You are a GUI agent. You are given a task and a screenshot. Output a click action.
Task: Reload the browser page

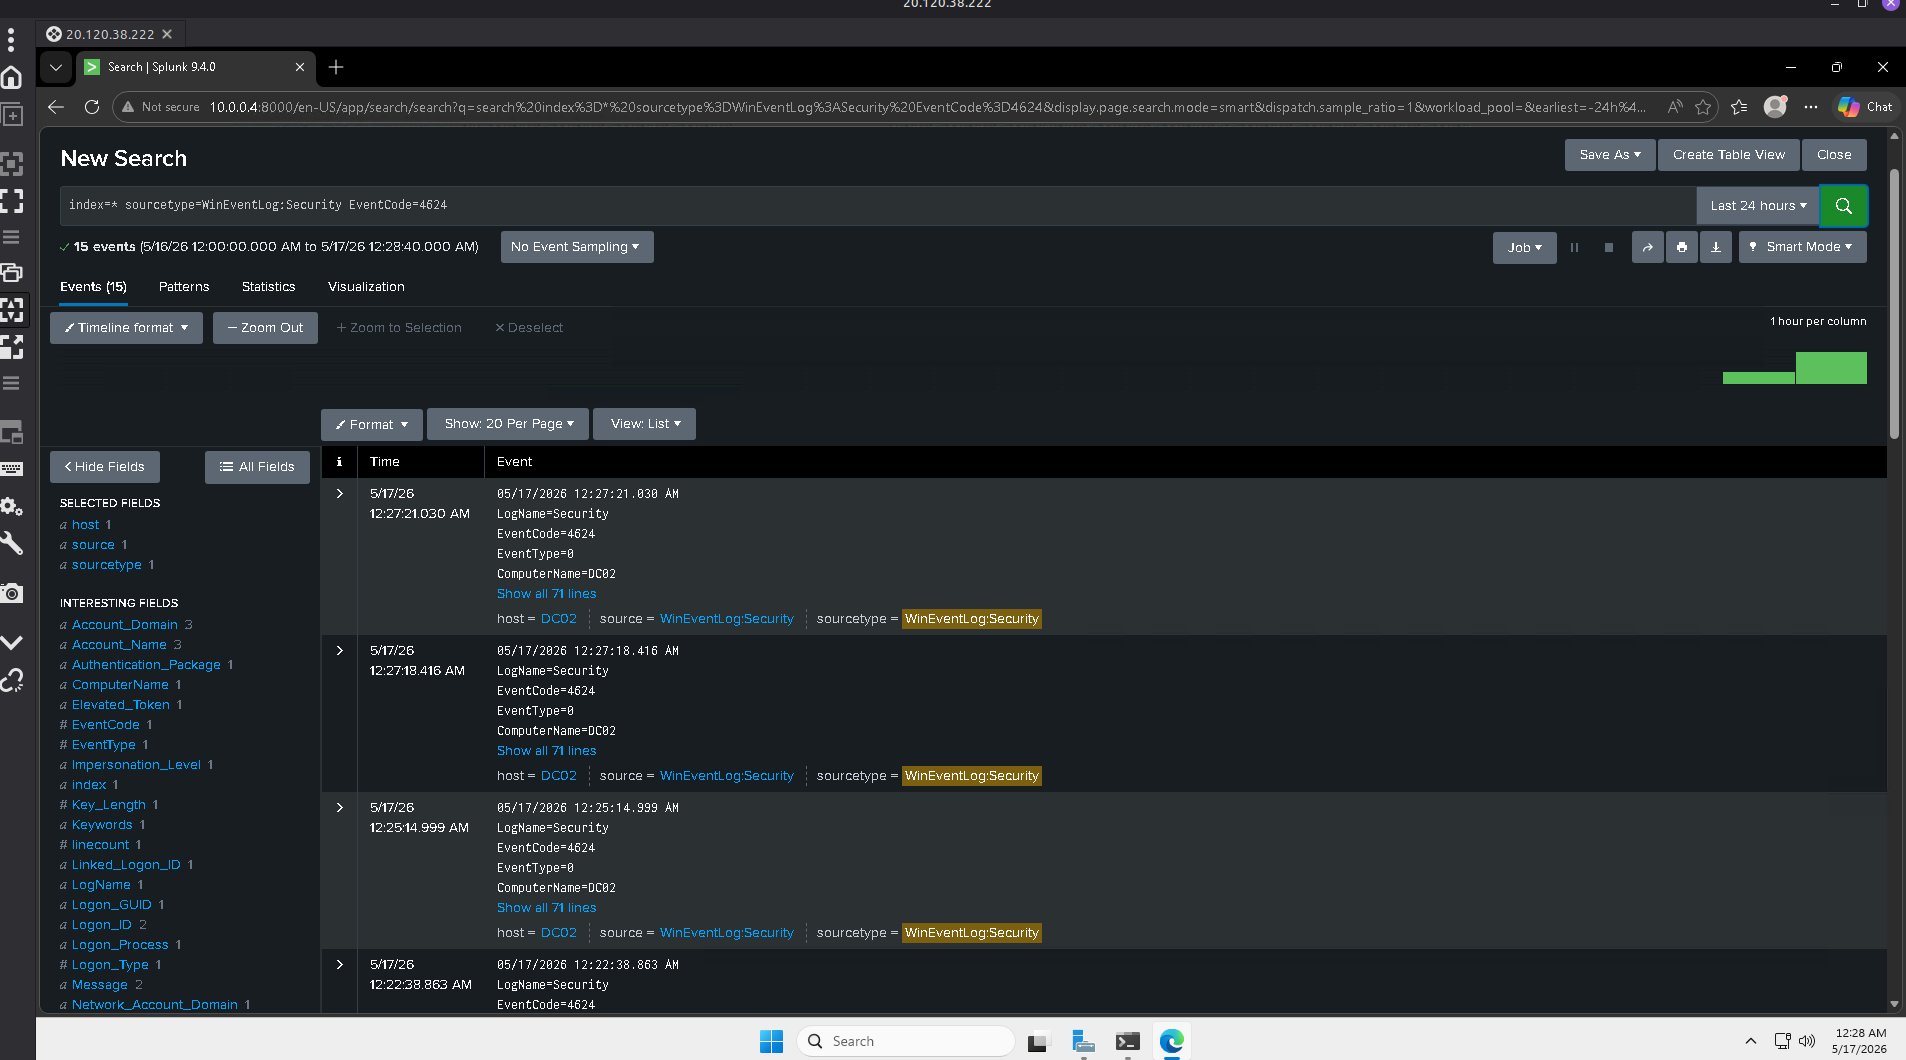point(91,107)
